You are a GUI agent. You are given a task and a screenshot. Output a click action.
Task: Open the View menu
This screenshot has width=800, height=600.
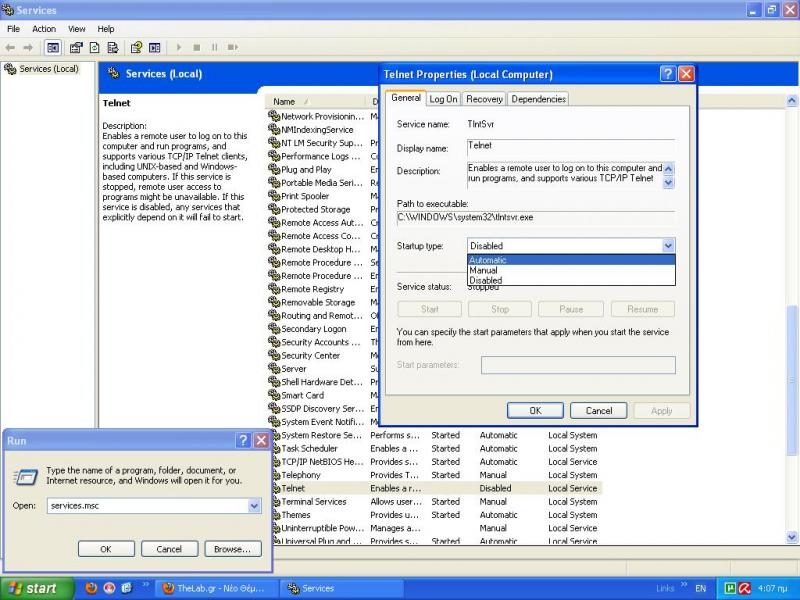[77, 29]
